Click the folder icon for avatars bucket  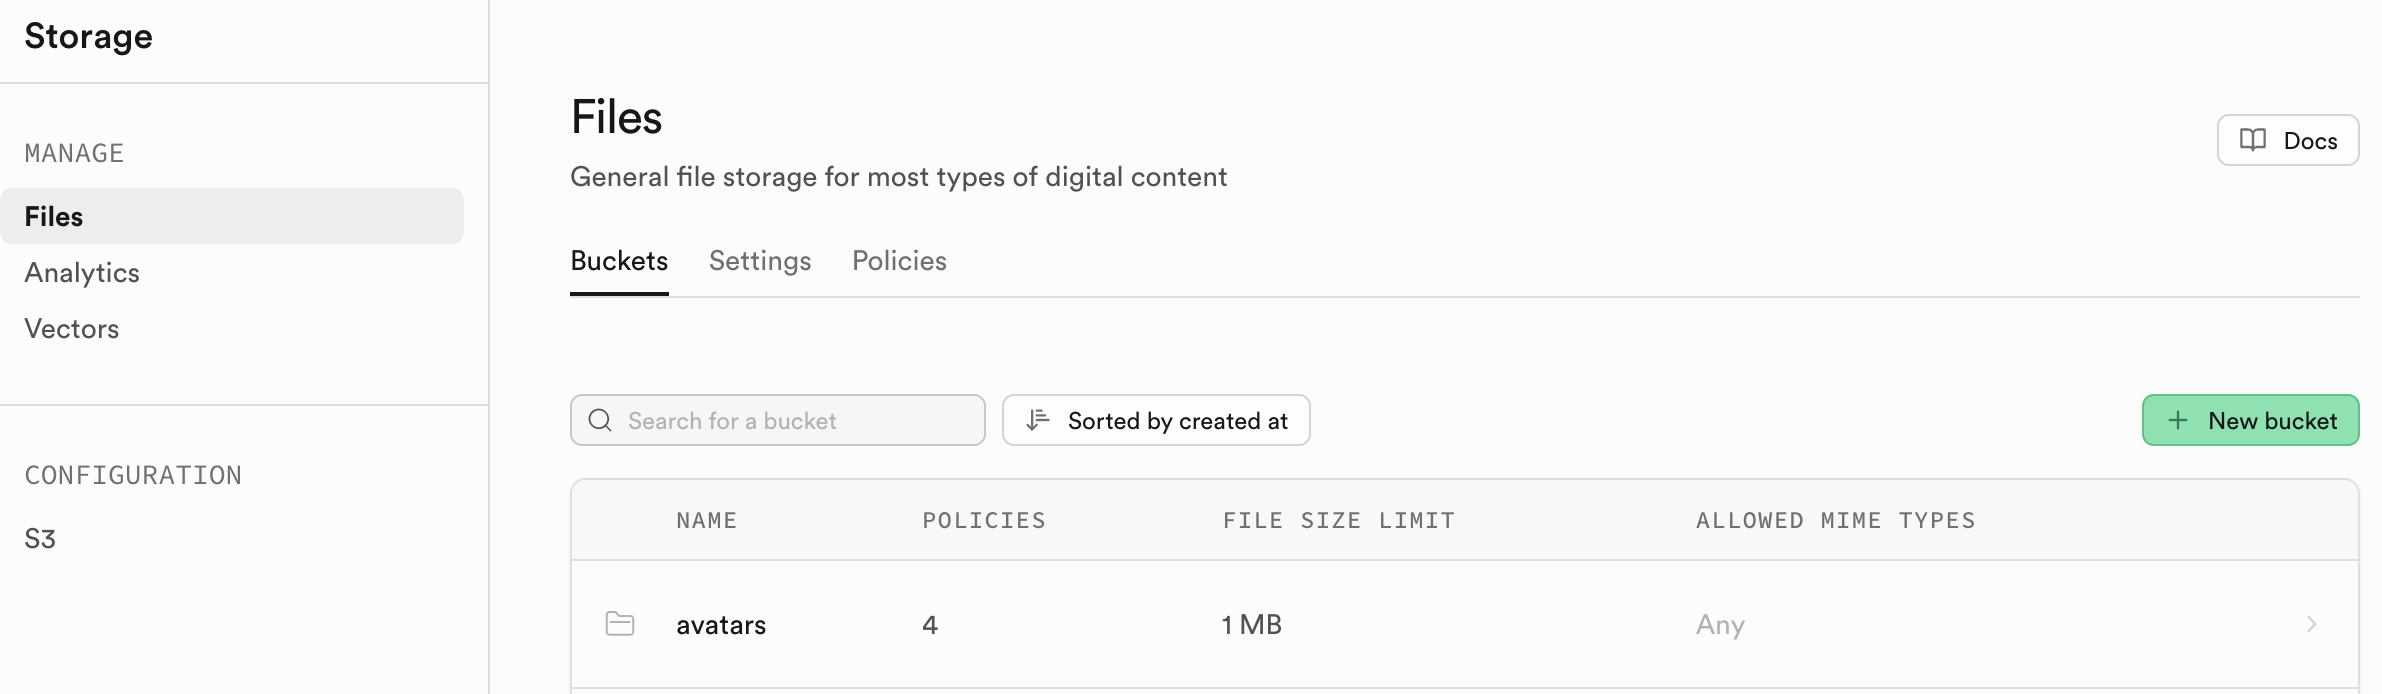[620, 624]
